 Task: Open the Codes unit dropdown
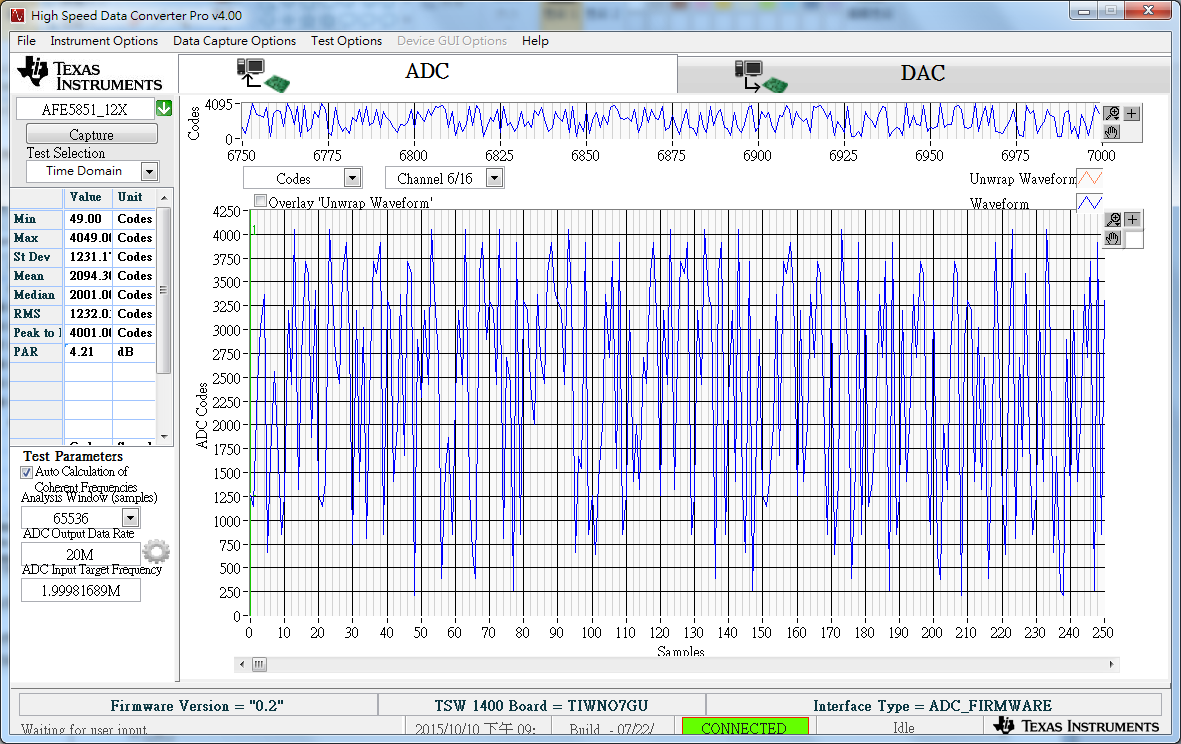coord(352,178)
